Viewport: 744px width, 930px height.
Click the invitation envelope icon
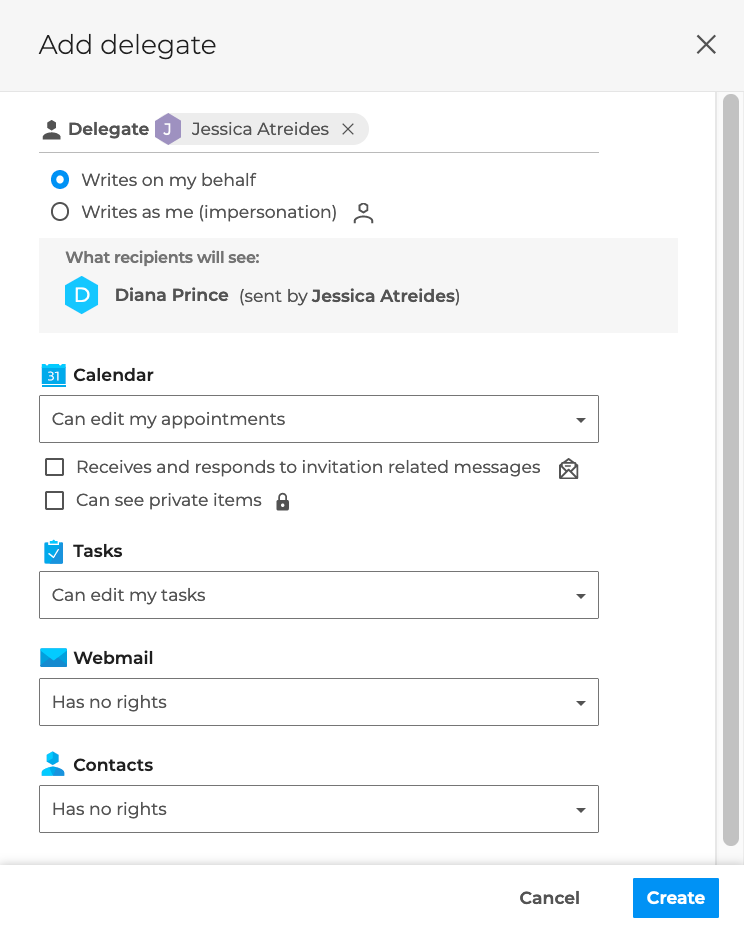568,468
